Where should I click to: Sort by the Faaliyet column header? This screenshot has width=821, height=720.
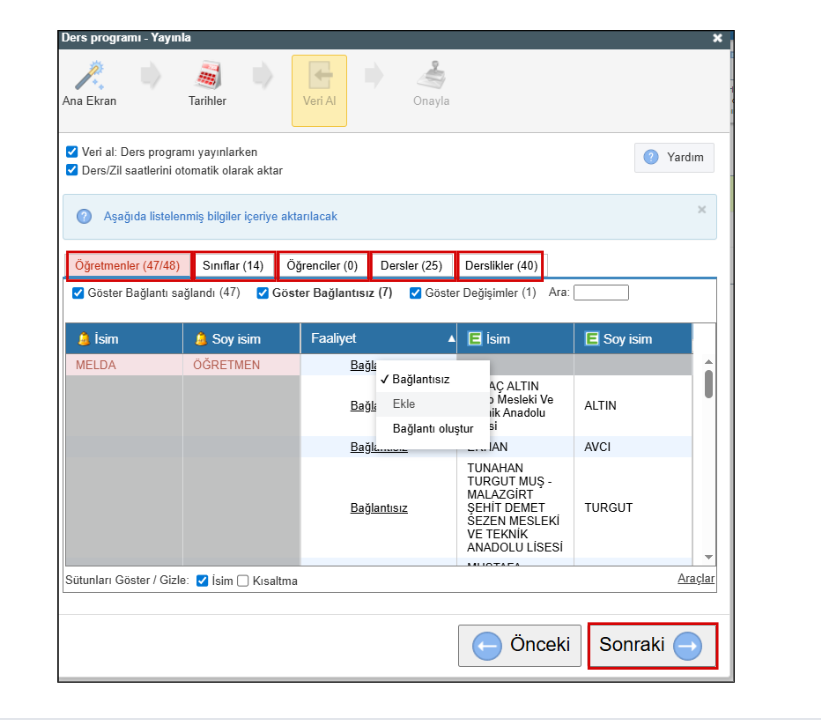pyautogui.click(x=377, y=339)
